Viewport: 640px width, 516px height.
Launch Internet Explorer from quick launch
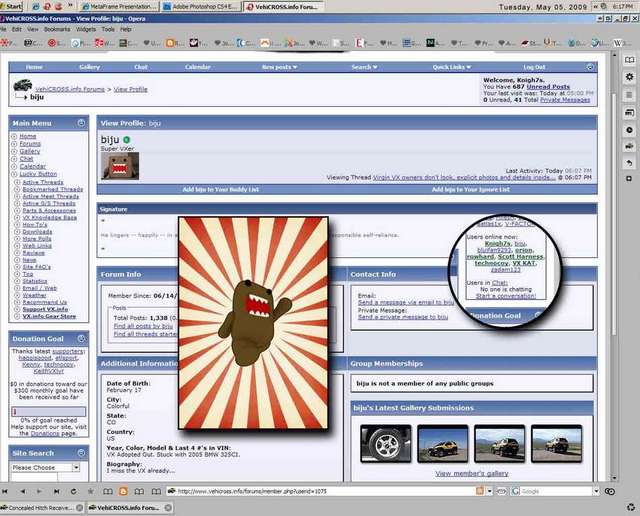36,7
